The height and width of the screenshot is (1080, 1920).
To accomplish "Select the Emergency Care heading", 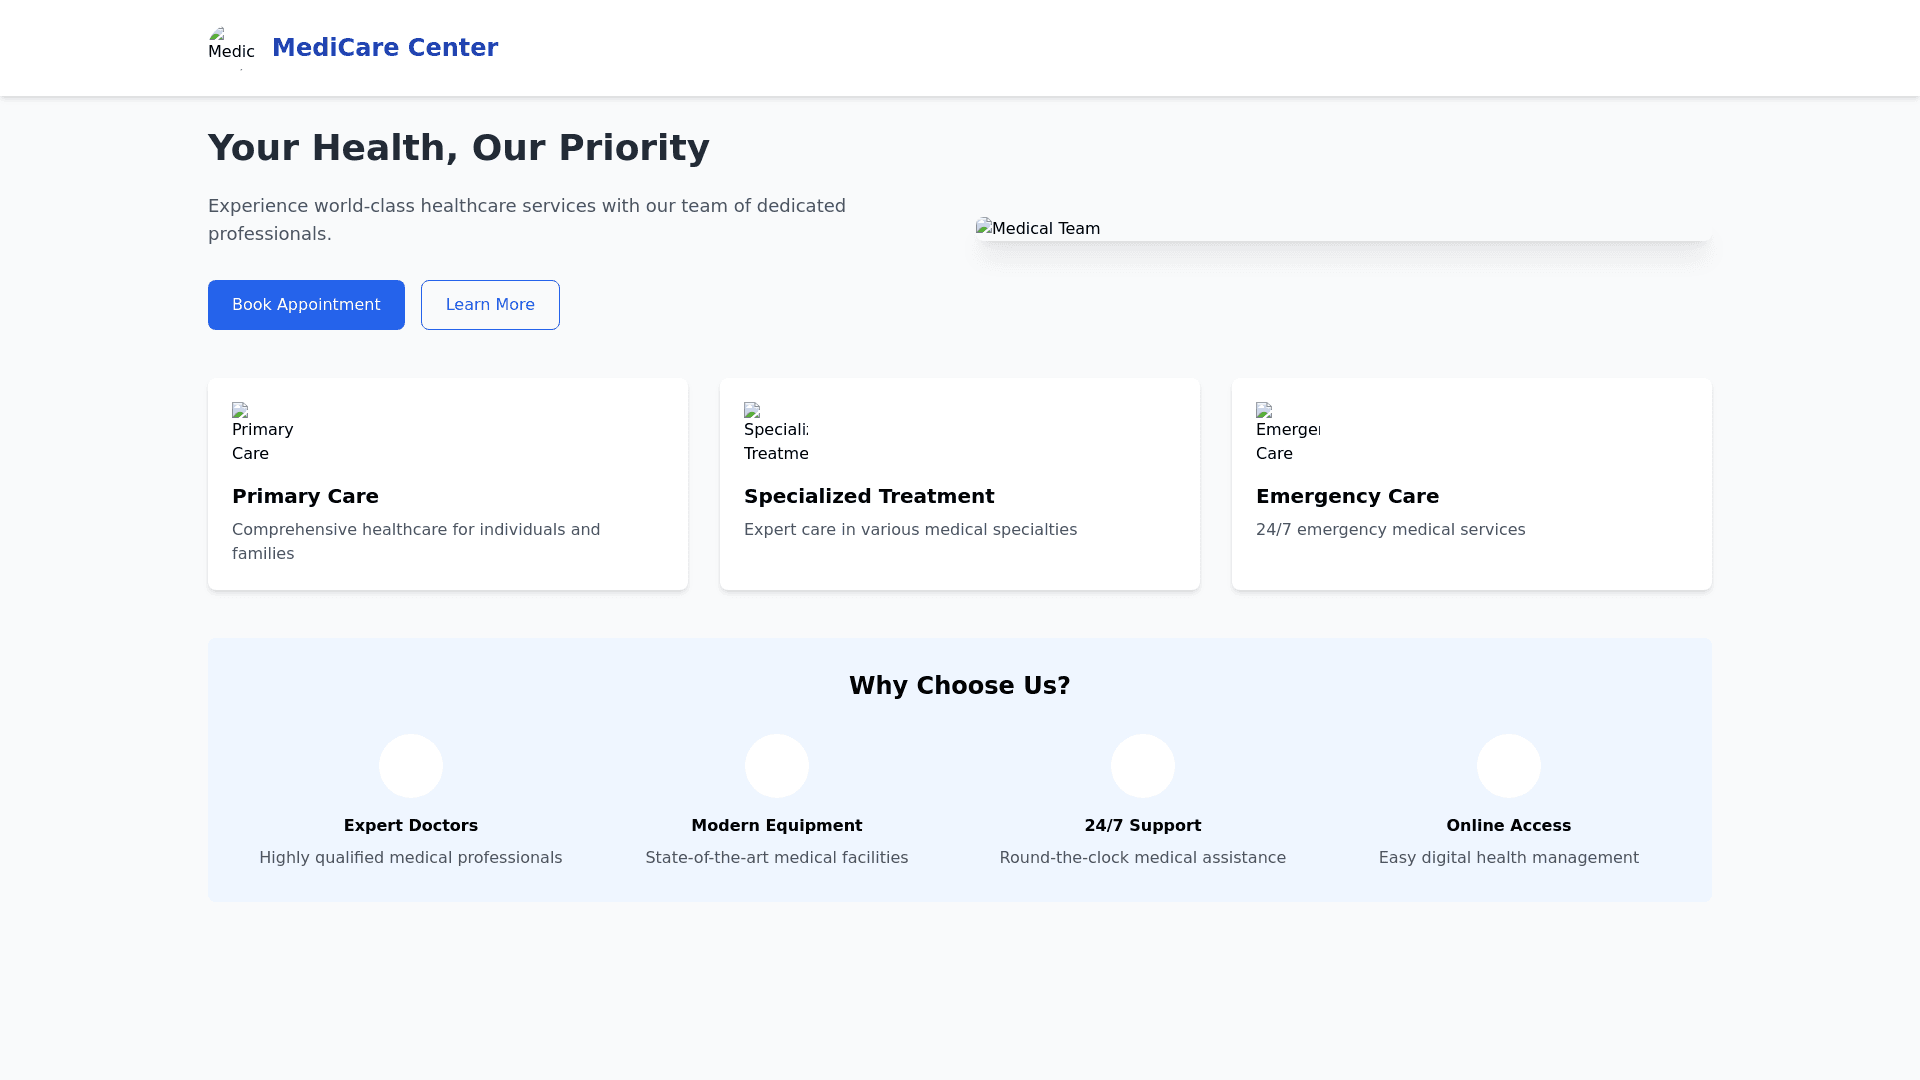I will (1347, 496).
